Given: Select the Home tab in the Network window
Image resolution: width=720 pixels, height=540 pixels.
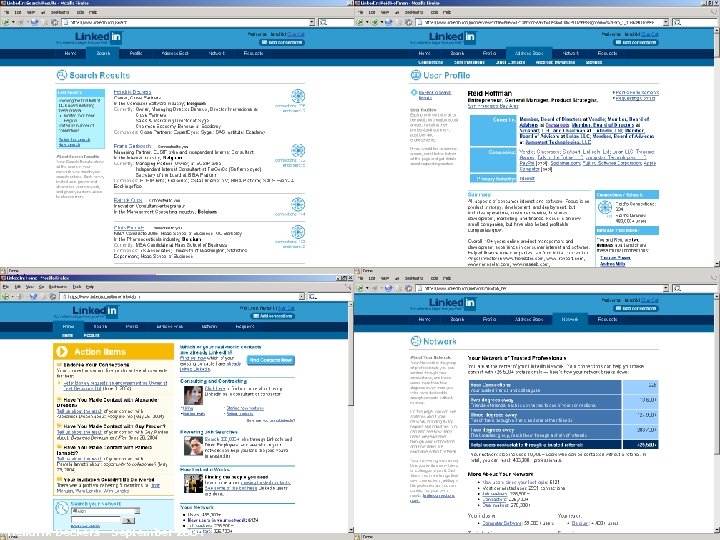Looking at the screenshot, I should (424, 319).
